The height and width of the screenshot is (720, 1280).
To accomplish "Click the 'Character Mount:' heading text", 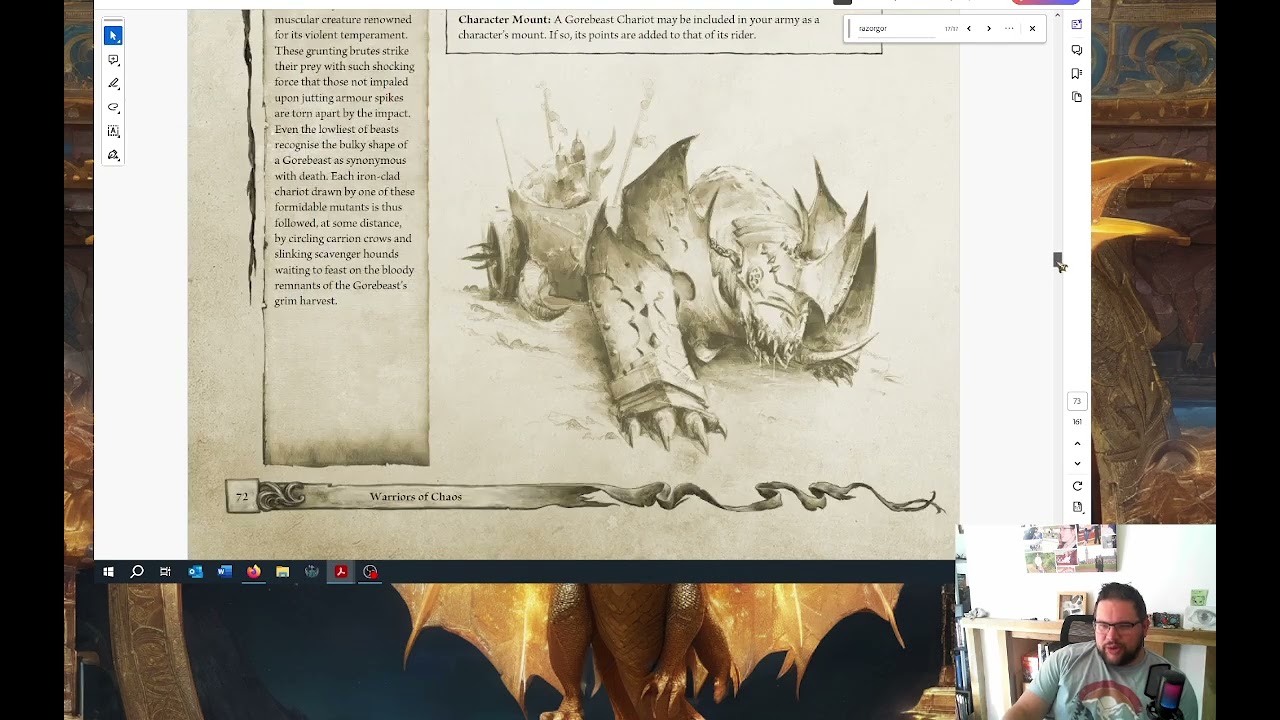I will click(504, 20).
